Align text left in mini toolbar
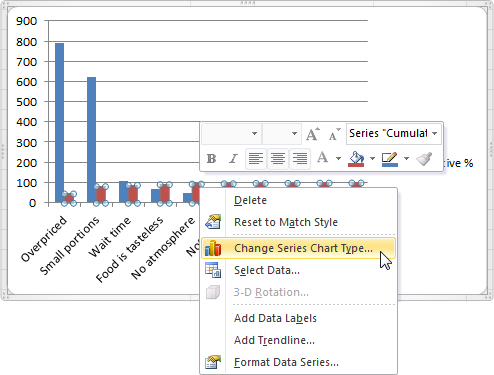Screen dimensions: 494x375 pos(256,158)
